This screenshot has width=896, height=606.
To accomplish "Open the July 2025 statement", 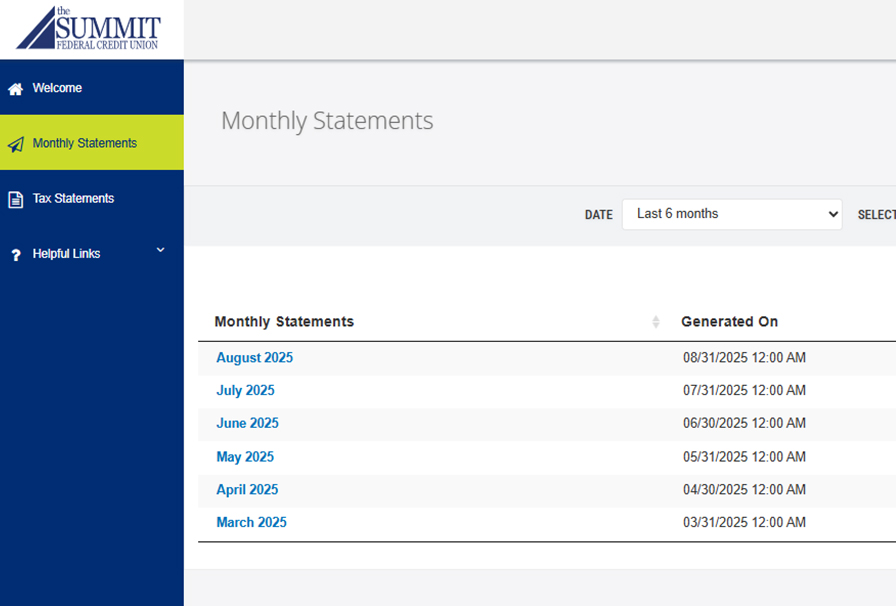I will 245,391.
